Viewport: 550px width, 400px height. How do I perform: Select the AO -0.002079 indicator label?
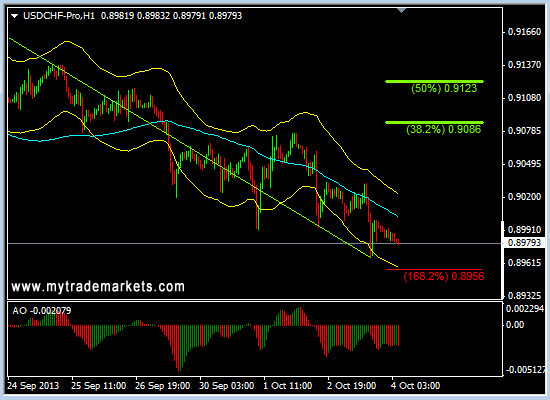coord(42,311)
